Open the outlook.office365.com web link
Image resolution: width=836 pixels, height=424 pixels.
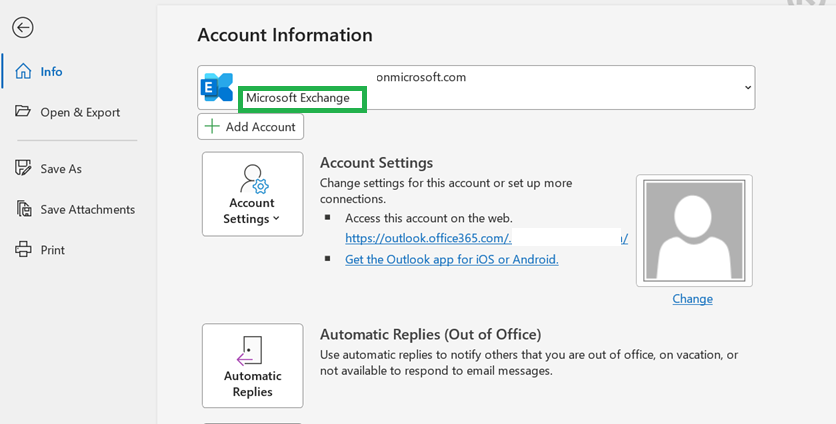(486, 238)
